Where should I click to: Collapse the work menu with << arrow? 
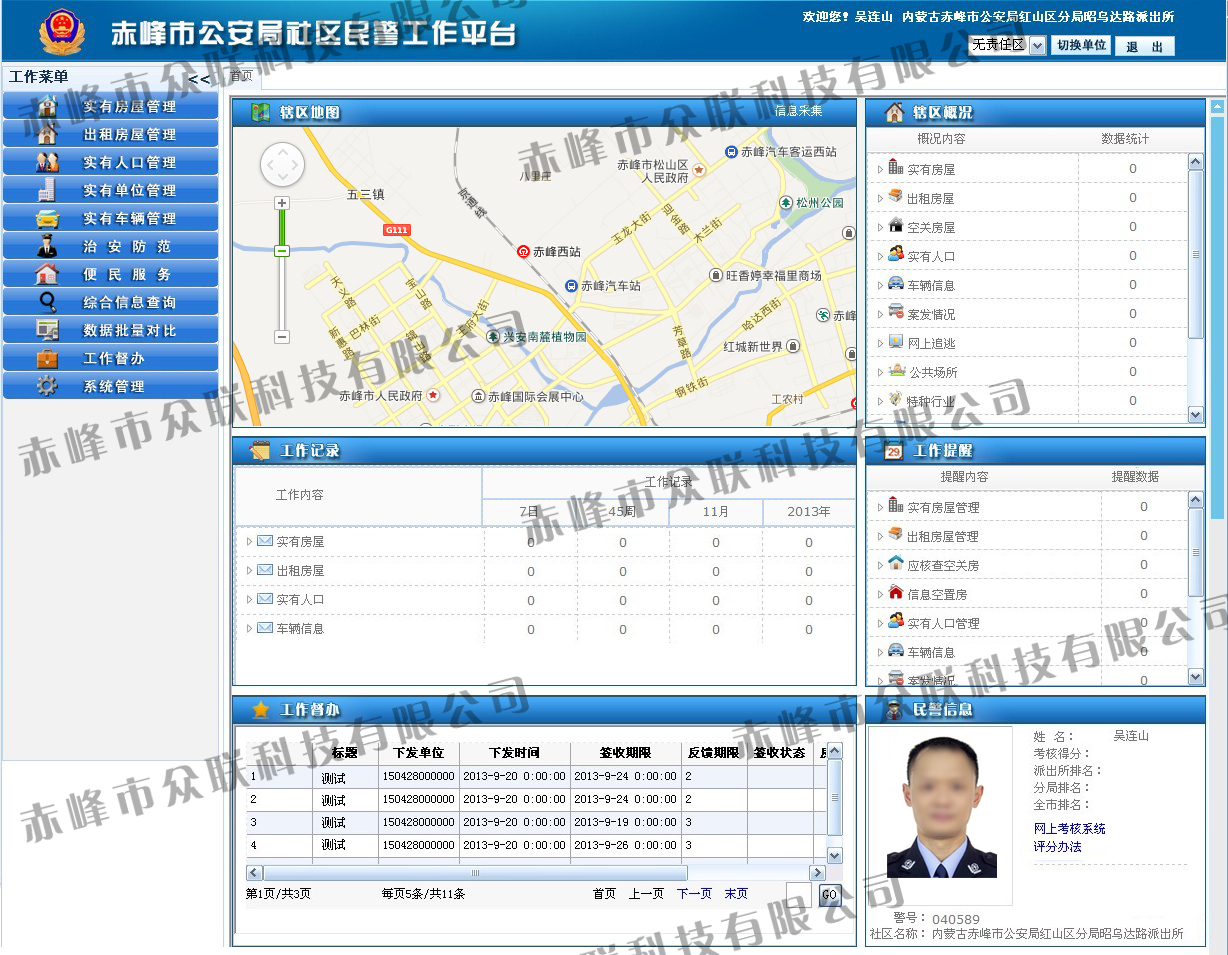click(x=199, y=79)
